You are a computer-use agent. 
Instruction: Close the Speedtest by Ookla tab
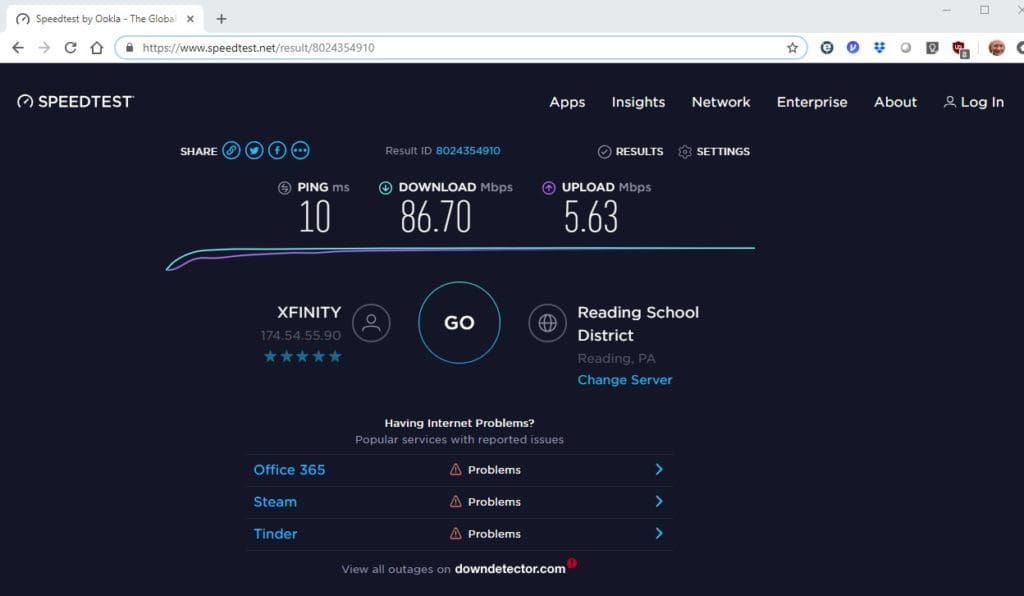click(x=190, y=19)
